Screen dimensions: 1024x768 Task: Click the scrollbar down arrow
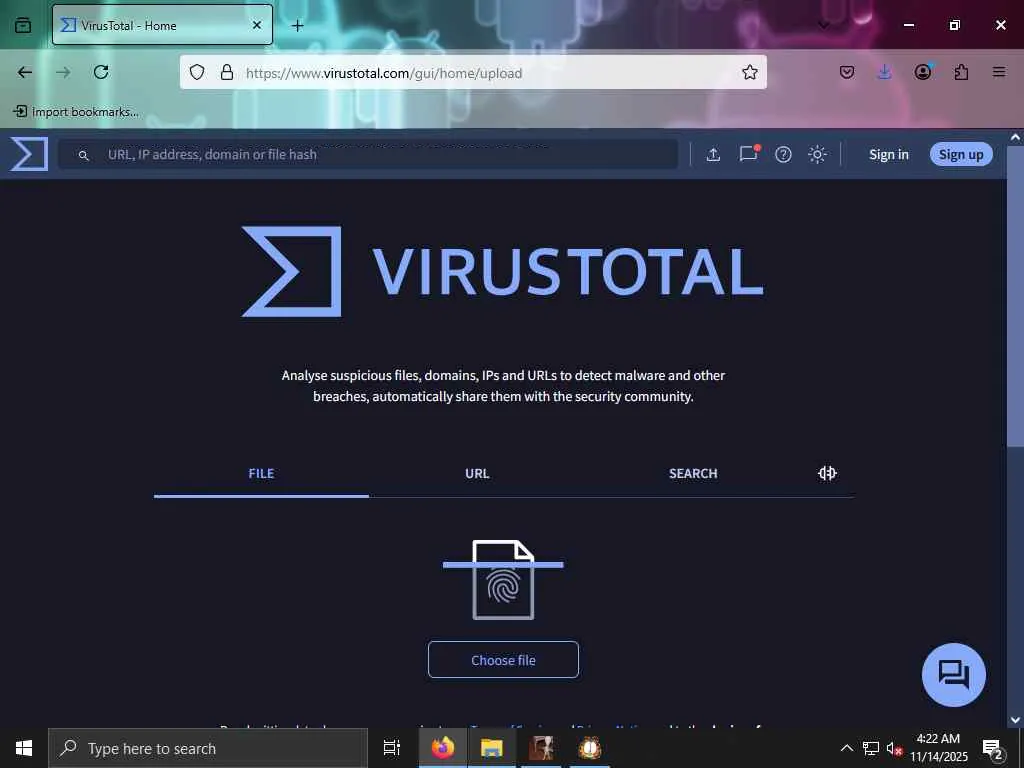(1015, 720)
